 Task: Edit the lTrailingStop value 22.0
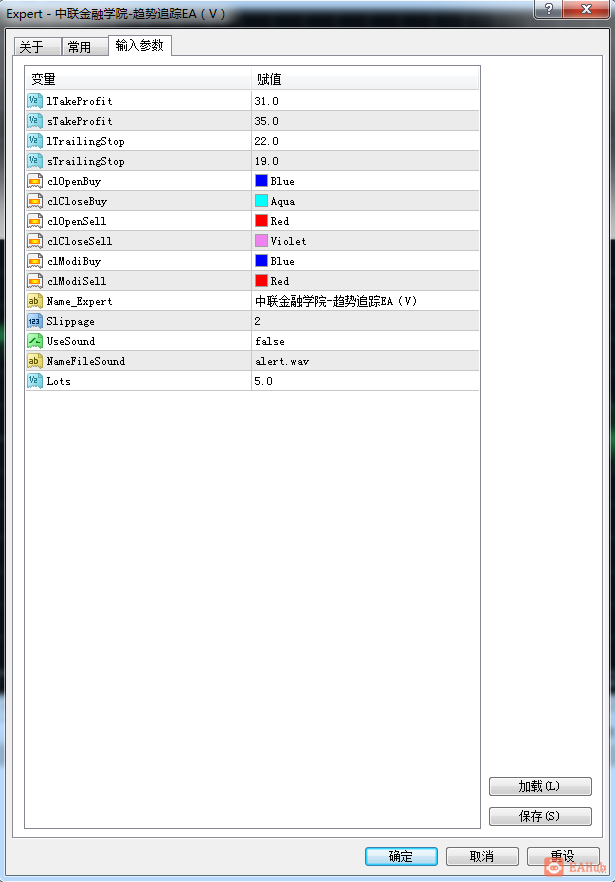pyautogui.click(x=365, y=141)
